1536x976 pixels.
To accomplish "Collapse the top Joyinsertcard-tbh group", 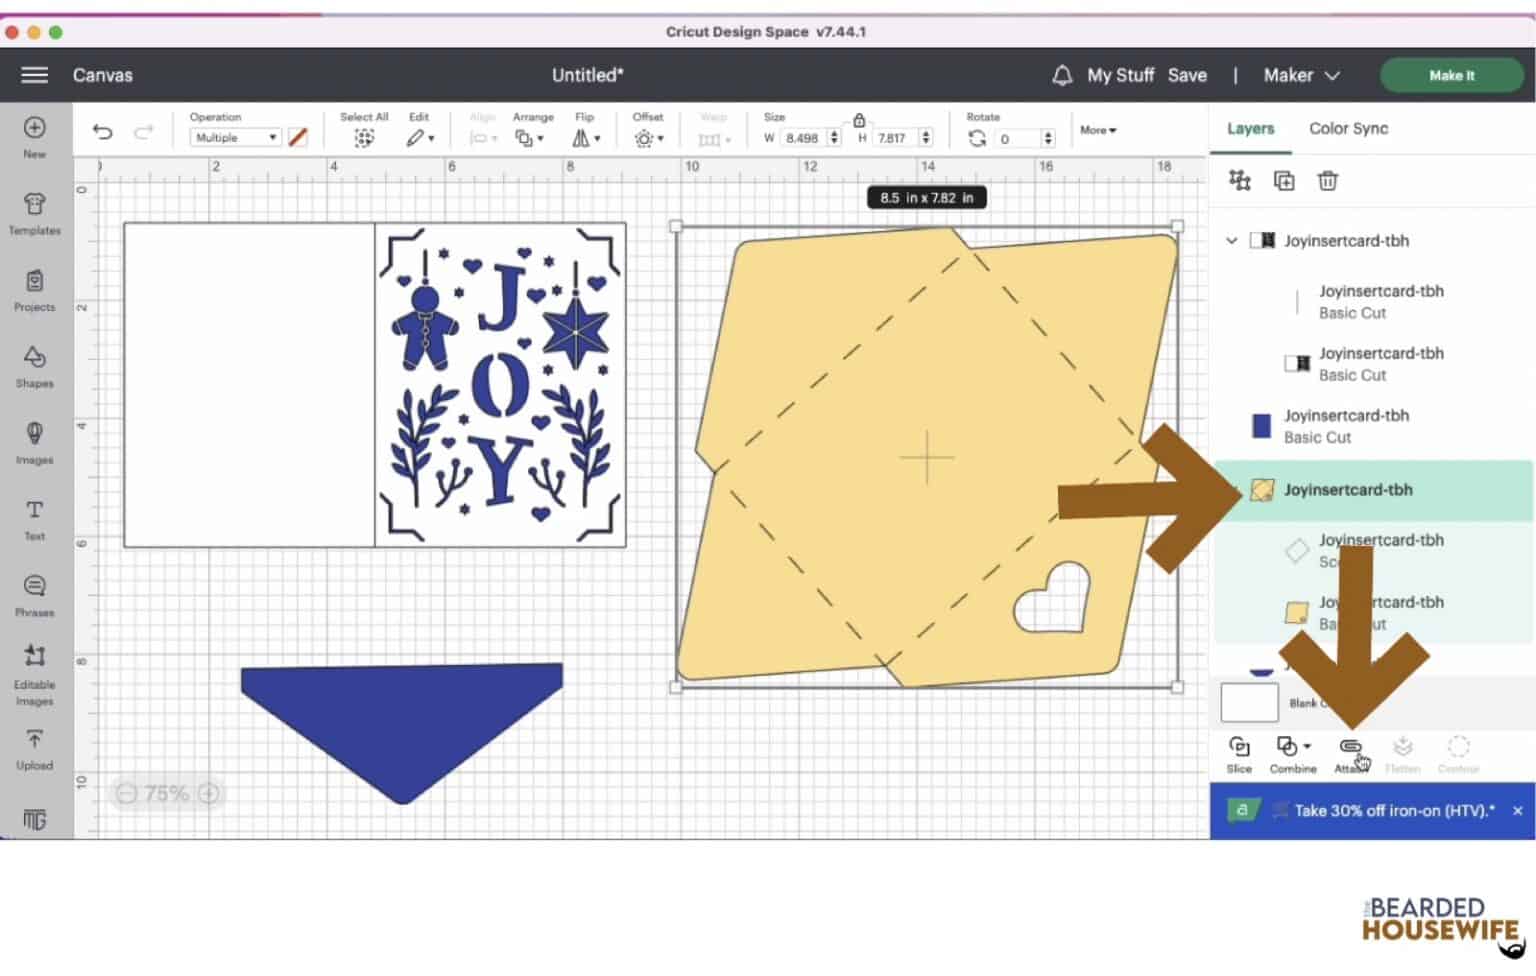I will tap(1232, 241).
